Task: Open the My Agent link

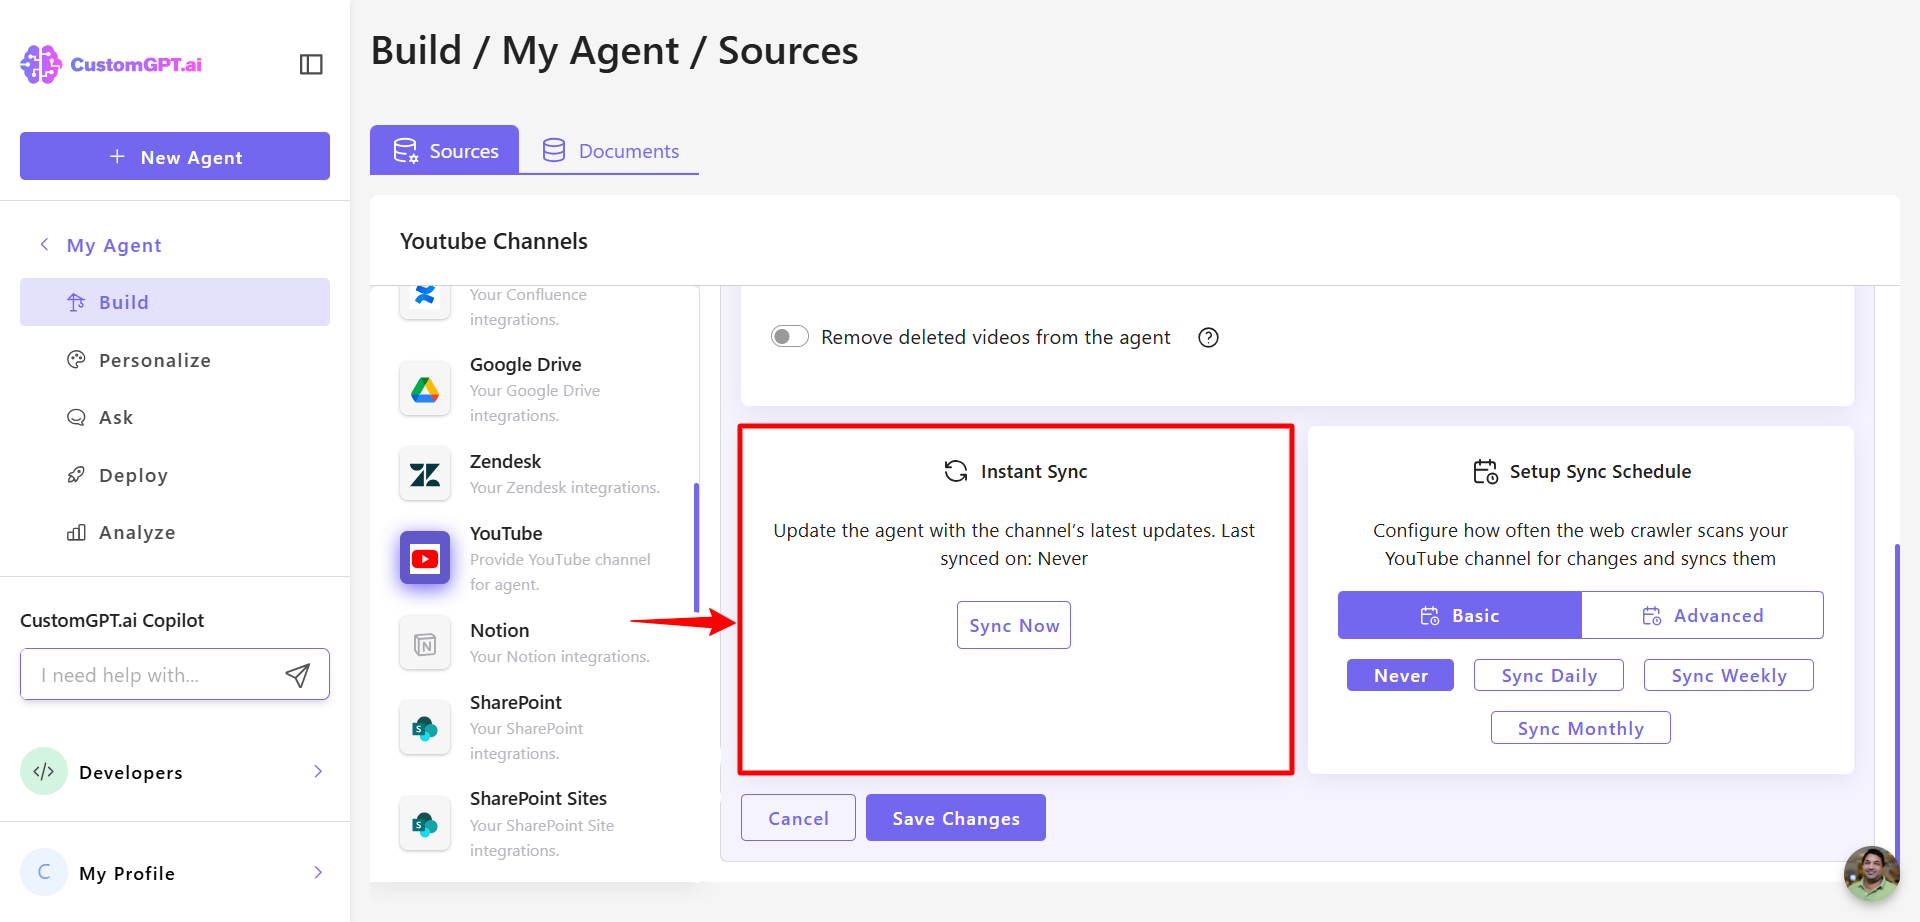Action: 114,245
